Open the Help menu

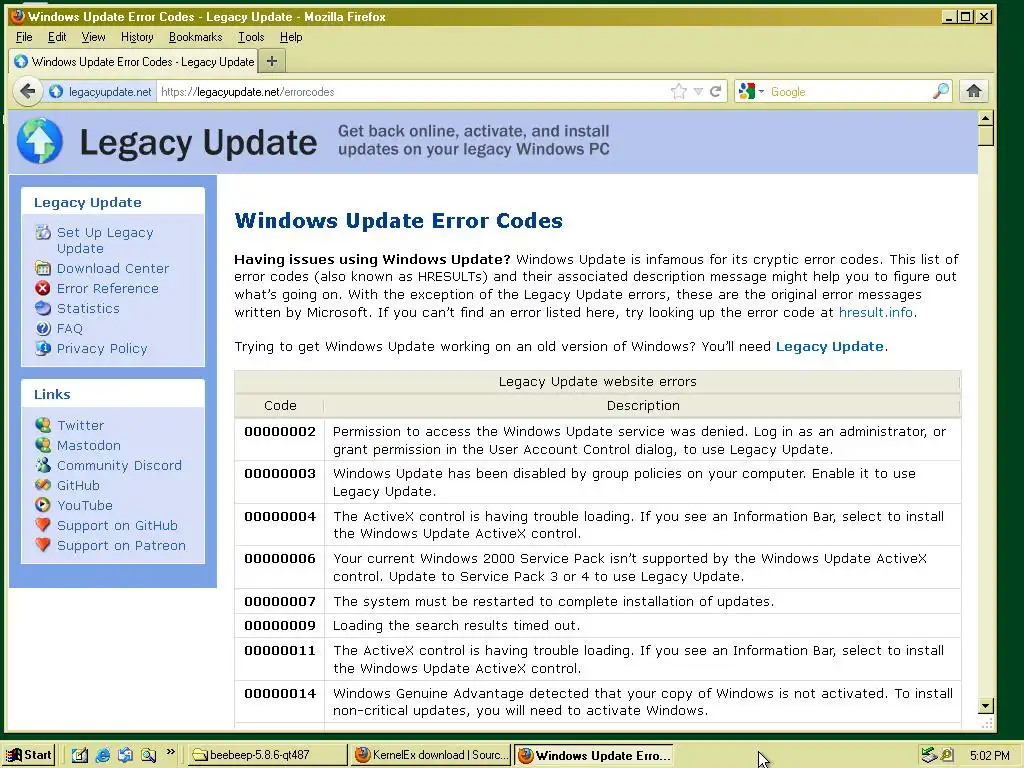point(291,37)
